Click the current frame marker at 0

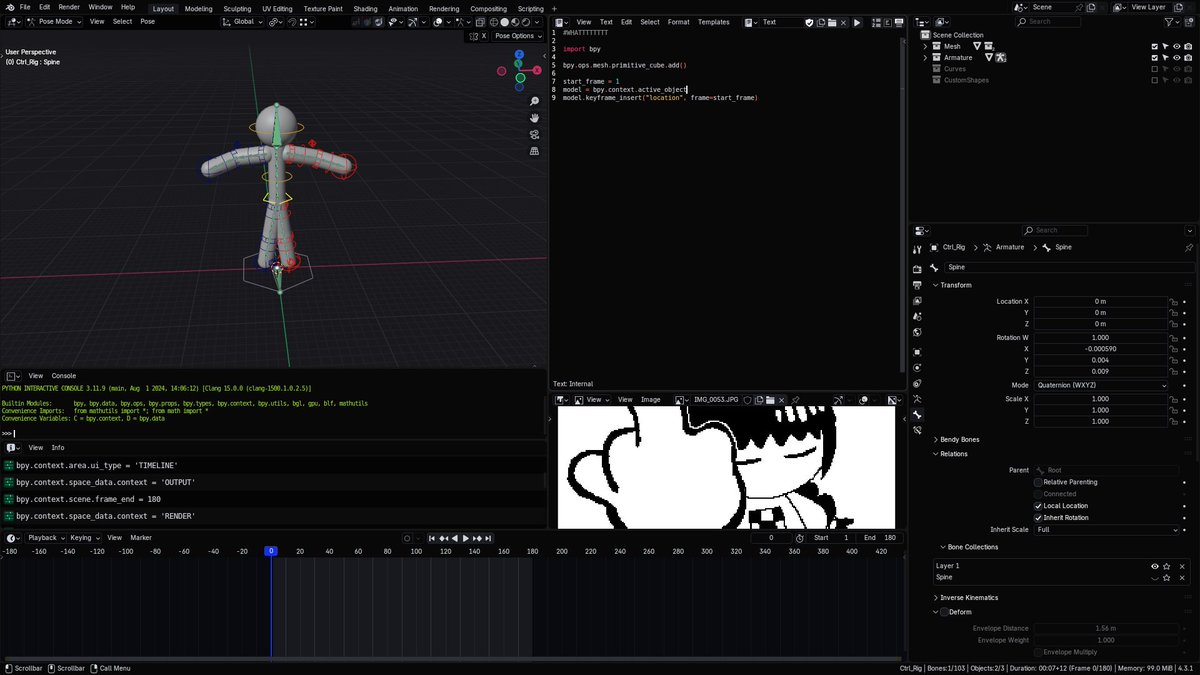click(270, 551)
